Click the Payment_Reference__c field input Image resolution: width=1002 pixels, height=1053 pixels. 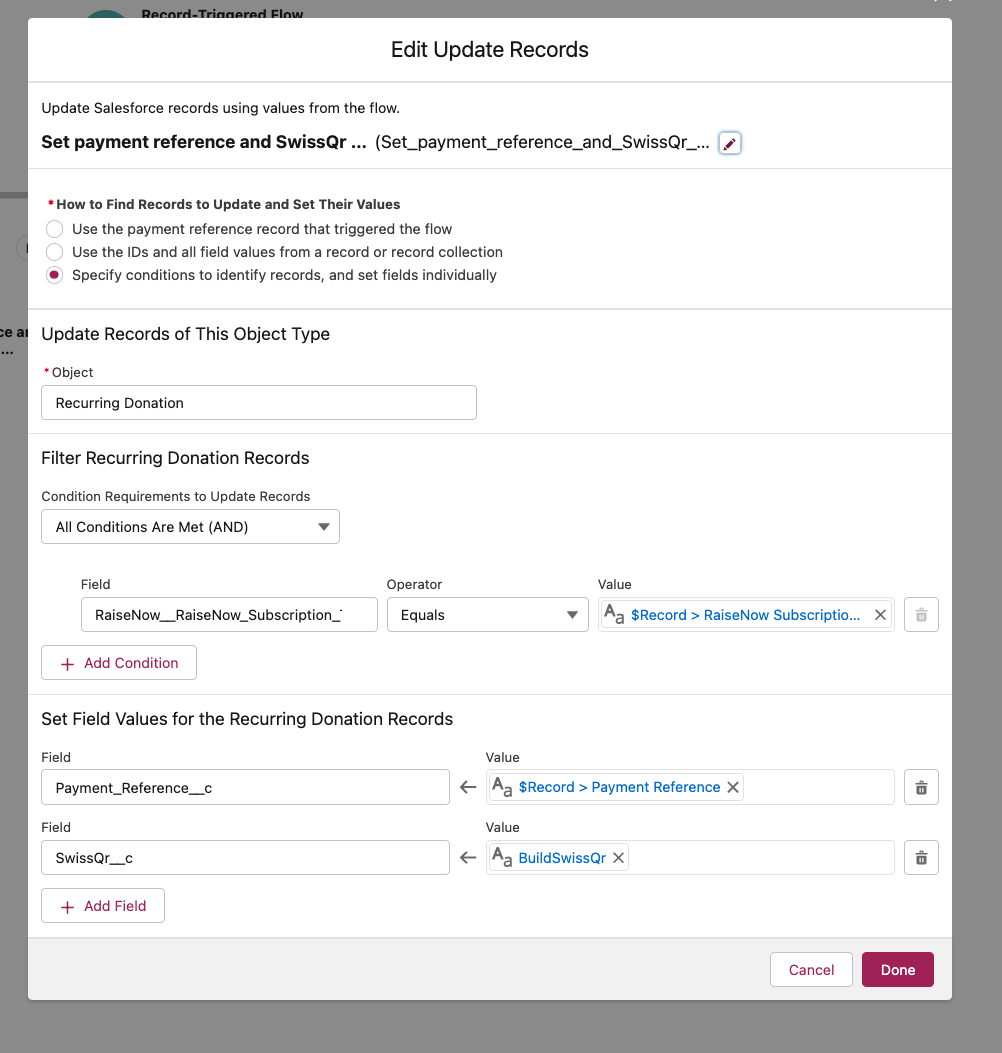pyautogui.click(x=245, y=787)
